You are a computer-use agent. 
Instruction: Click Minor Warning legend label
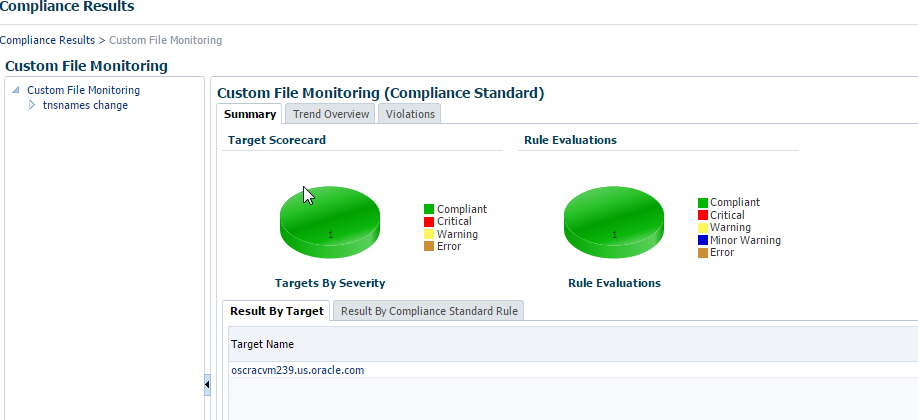click(x=745, y=240)
